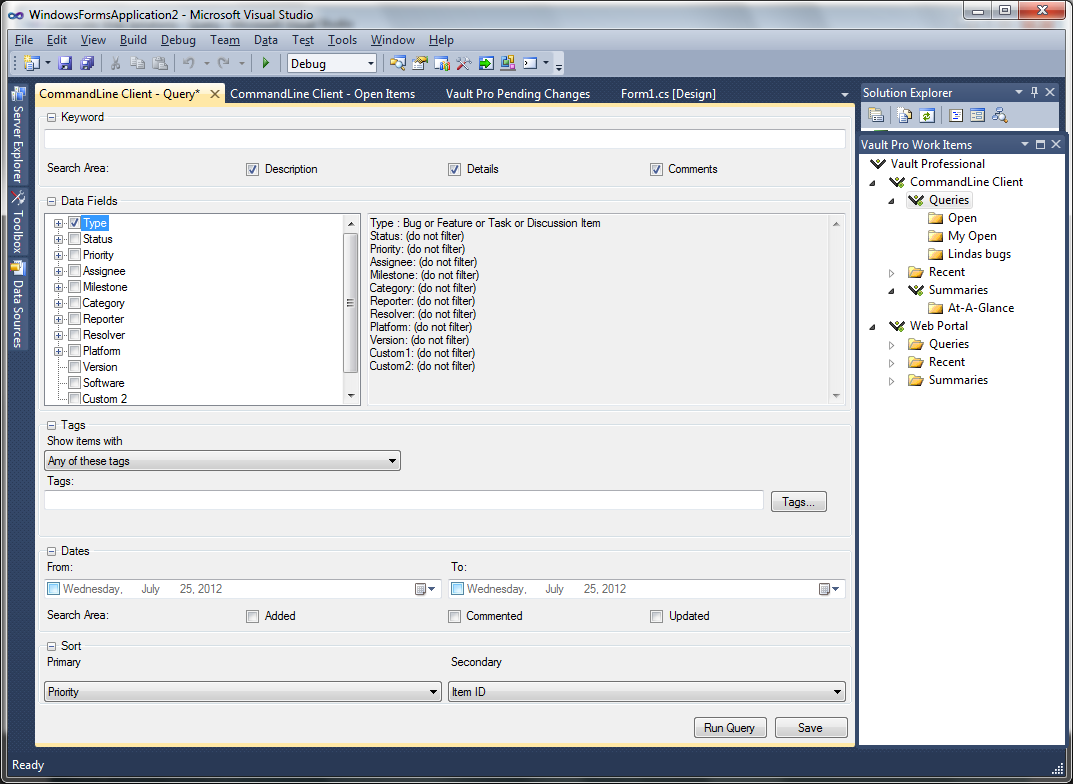This screenshot has width=1073, height=784.
Task: Check the Commented dates checkbox
Action: [x=454, y=616]
